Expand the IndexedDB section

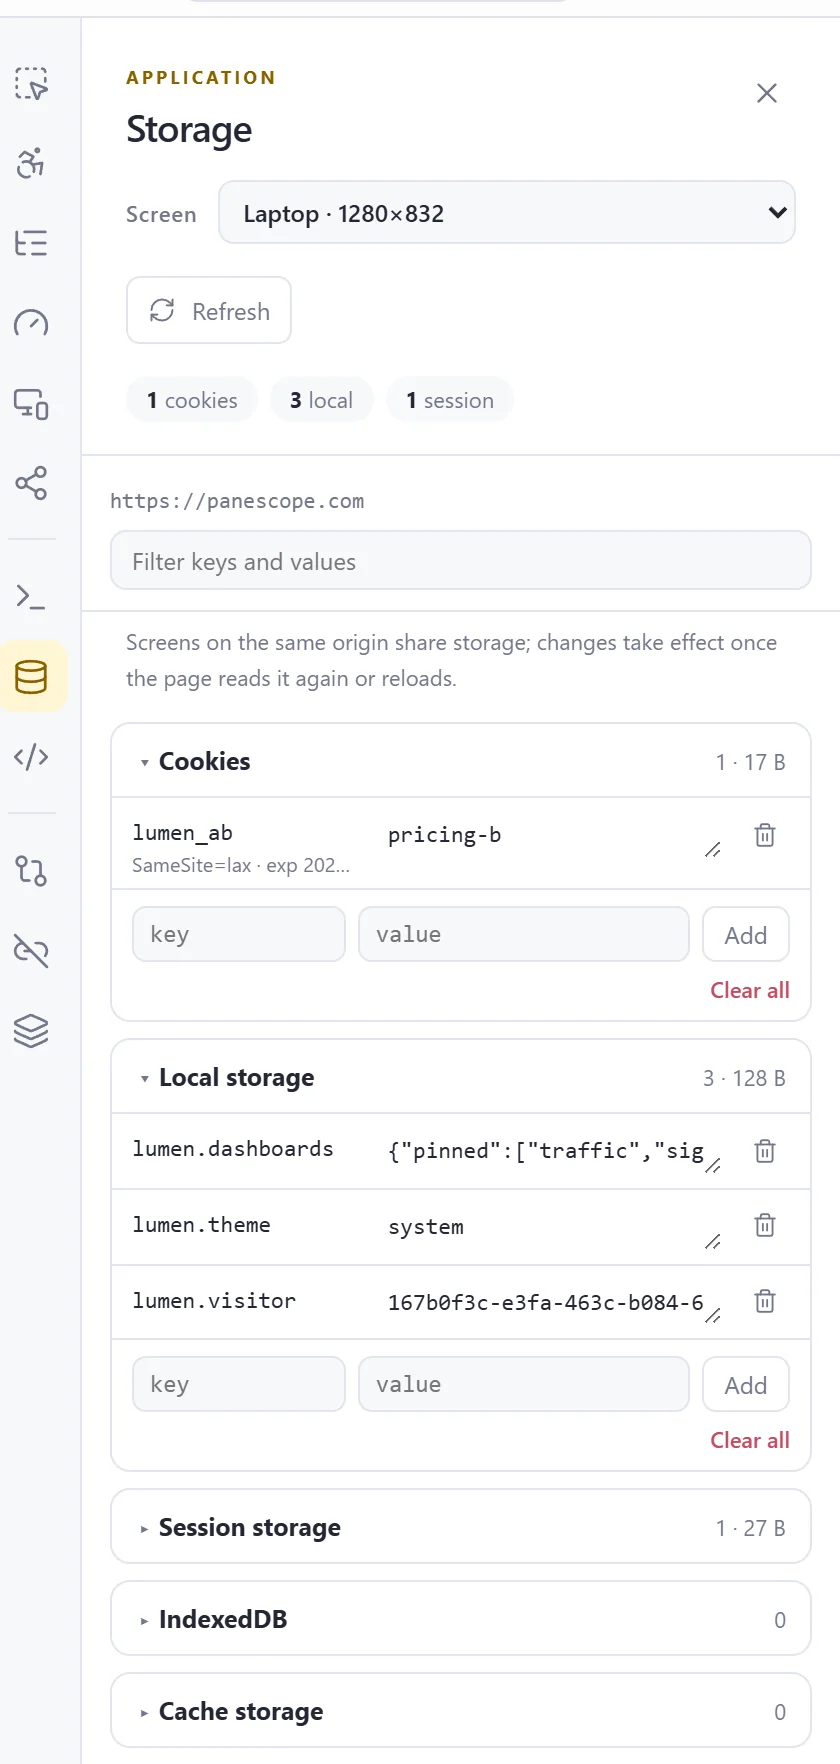point(461,1619)
